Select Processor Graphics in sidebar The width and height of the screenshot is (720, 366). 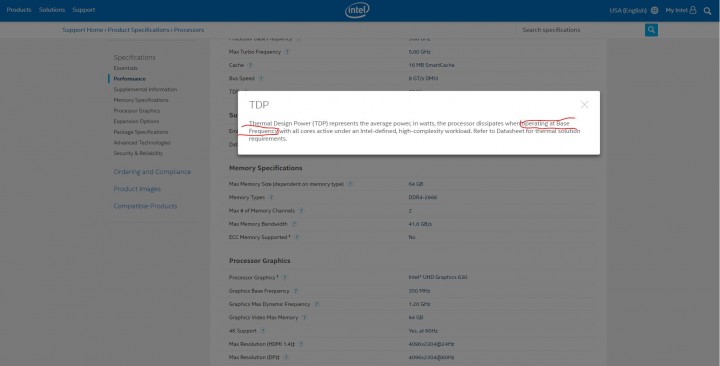pos(137,111)
